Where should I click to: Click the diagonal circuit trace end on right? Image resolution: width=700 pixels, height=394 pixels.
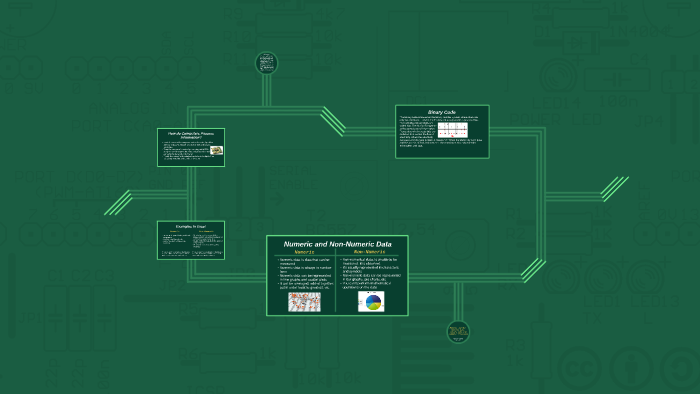(615, 189)
